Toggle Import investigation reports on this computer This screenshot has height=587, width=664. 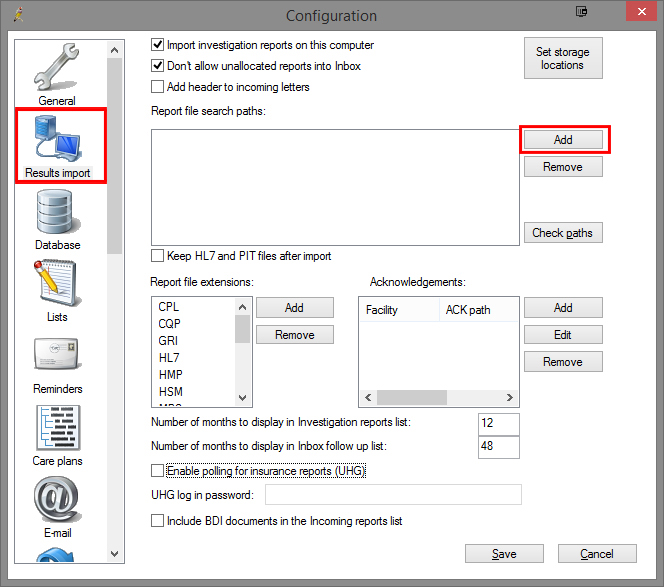pos(158,46)
